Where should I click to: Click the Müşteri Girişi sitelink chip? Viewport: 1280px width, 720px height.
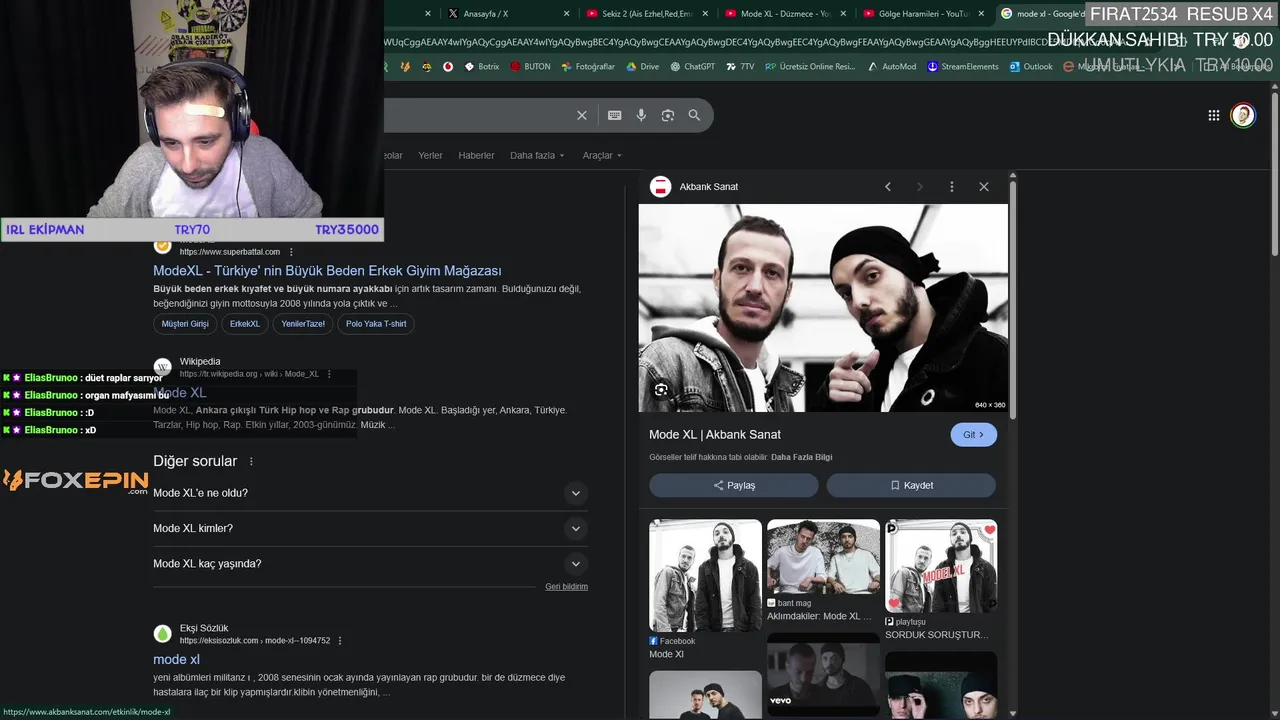[185, 324]
